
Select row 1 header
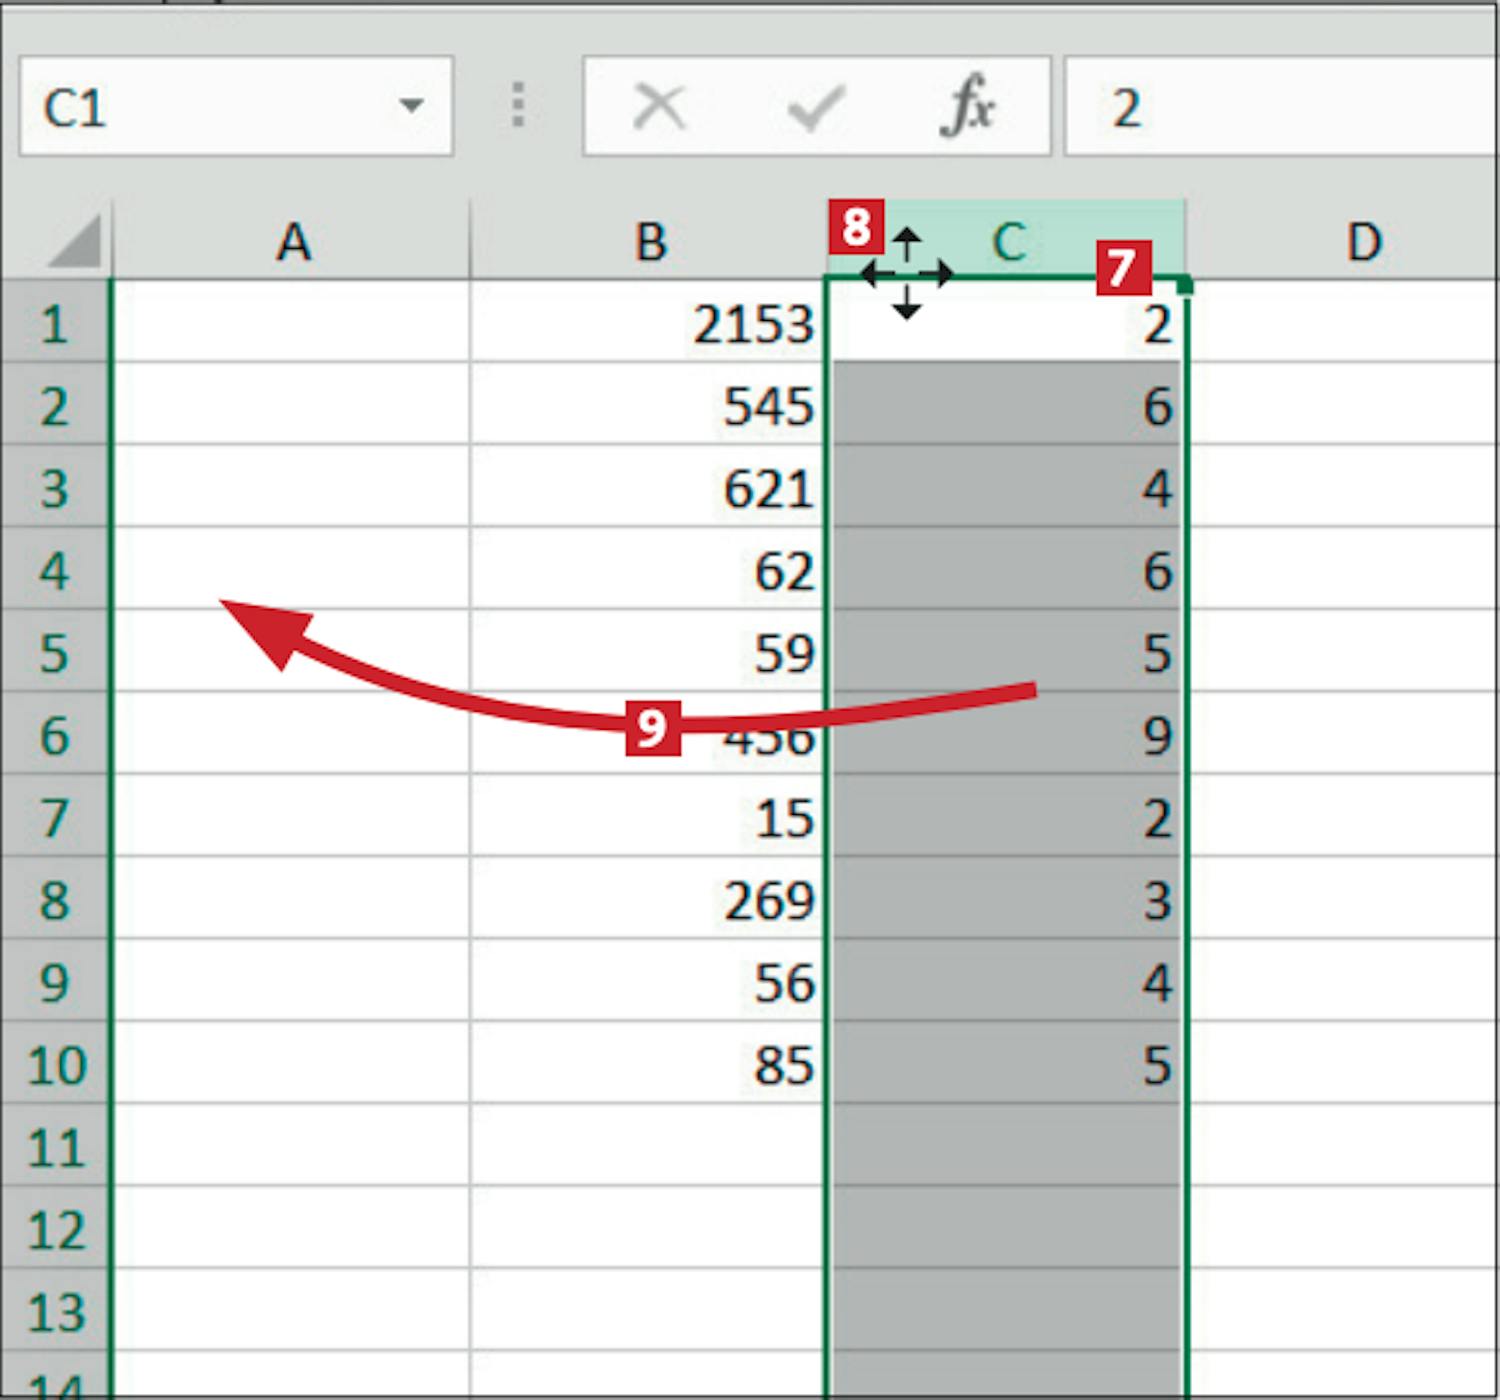click(x=55, y=324)
